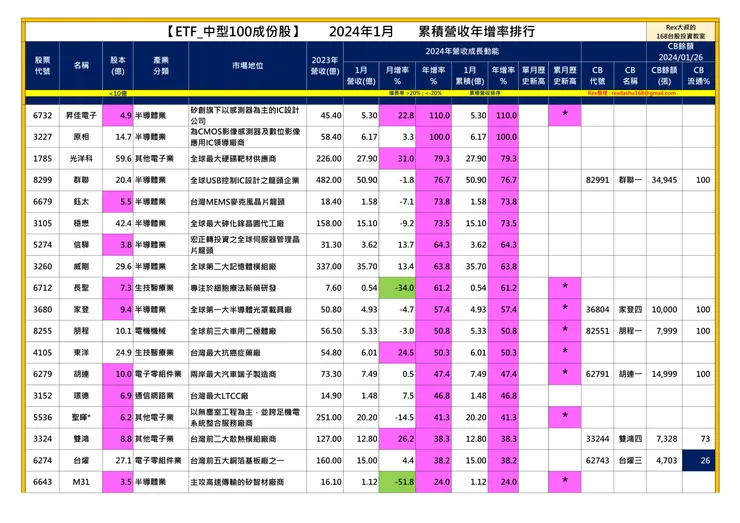Select 2023 revenue value 251.00
The image size is (740, 523).
point(329,417)
